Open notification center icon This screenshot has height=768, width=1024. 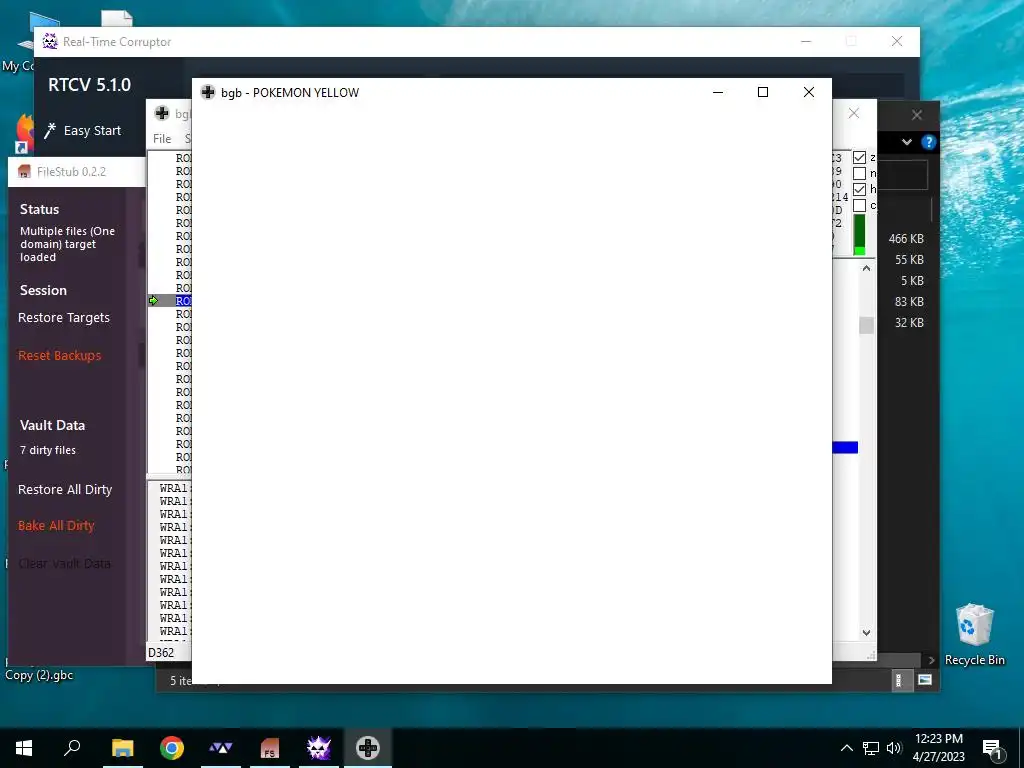pos(991,748)
